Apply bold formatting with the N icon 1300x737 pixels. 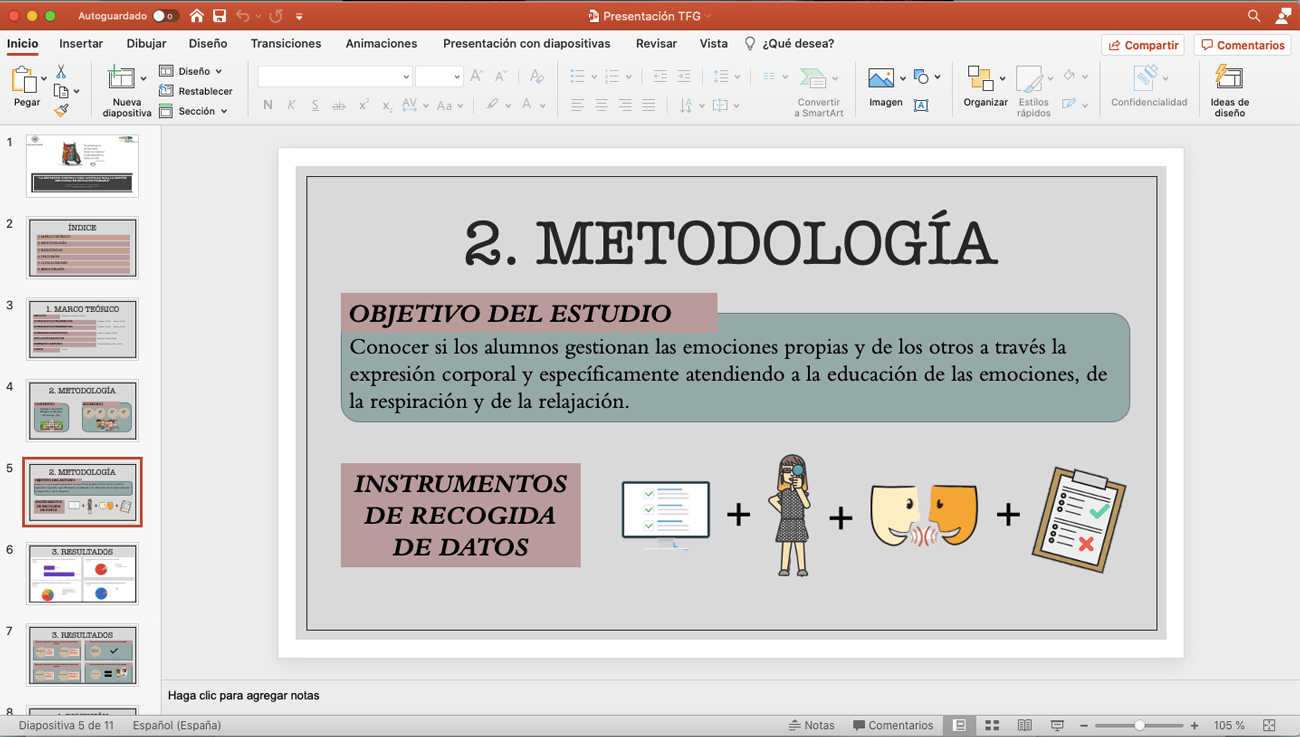pos(266,105)
